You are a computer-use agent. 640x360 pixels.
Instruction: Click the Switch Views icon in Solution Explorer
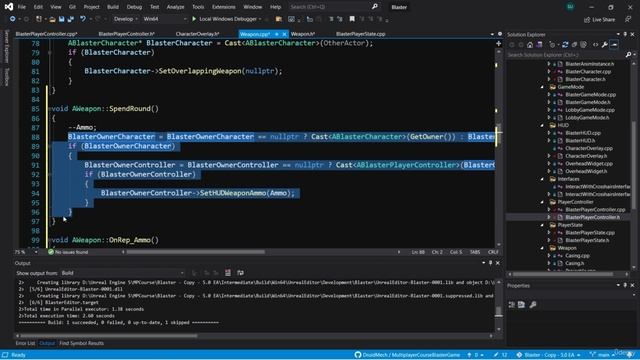(539, 44)
